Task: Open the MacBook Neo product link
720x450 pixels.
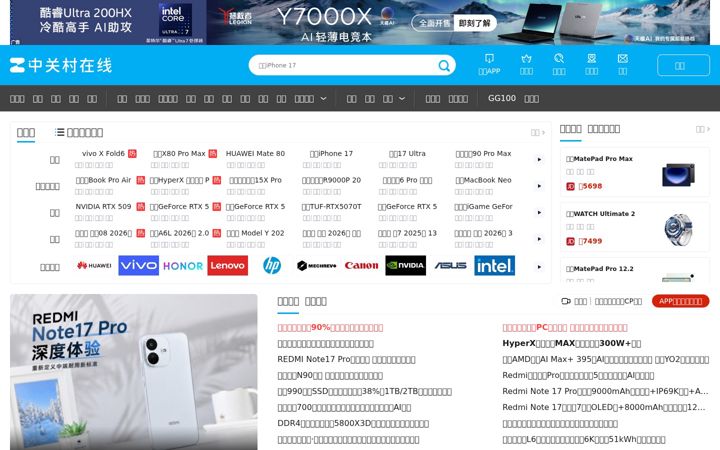Action: click(x=483, y=180)
